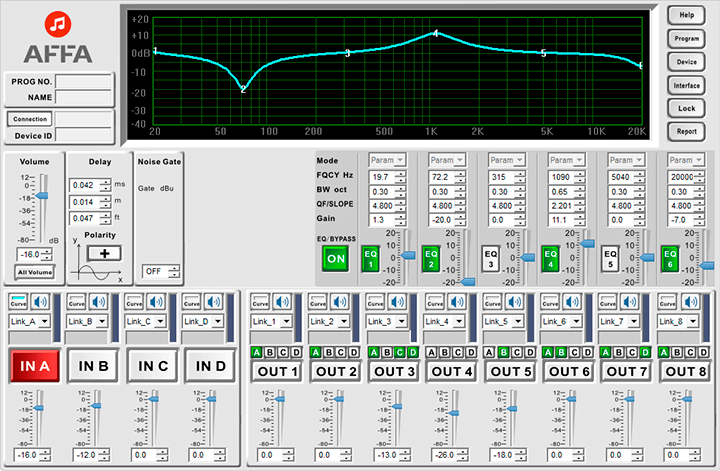
Task: Toggle EQ 1 band button
Action: click(371, 259)
